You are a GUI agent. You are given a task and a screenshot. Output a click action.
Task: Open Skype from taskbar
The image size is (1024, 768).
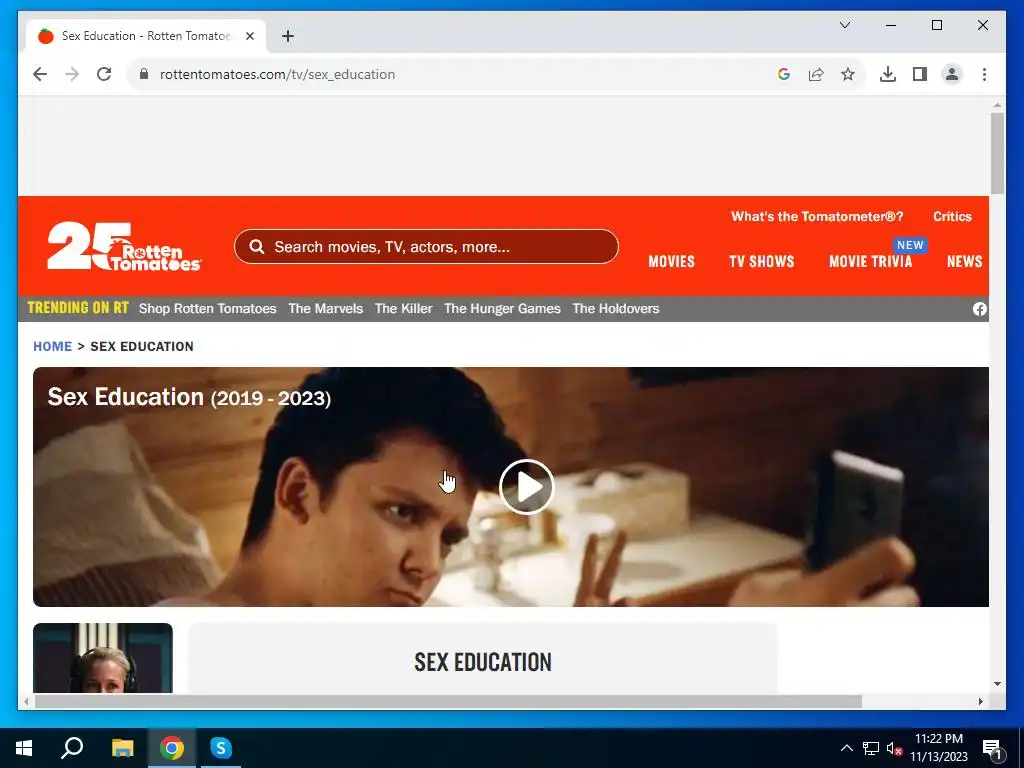(221, 748)
